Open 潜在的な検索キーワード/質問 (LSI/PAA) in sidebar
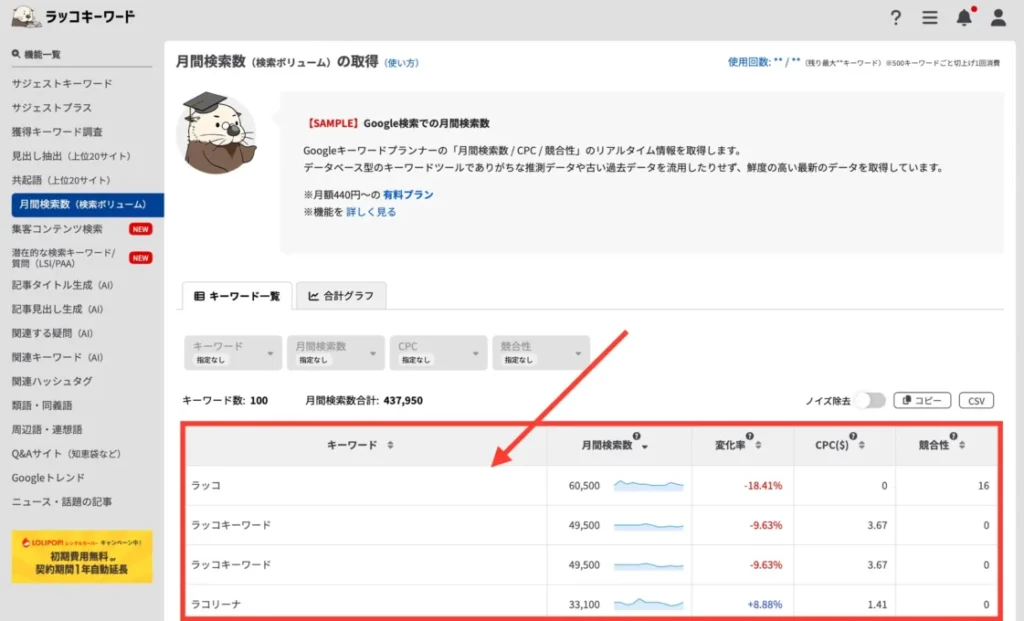The image size is (1024, 621). click(63, 258)
